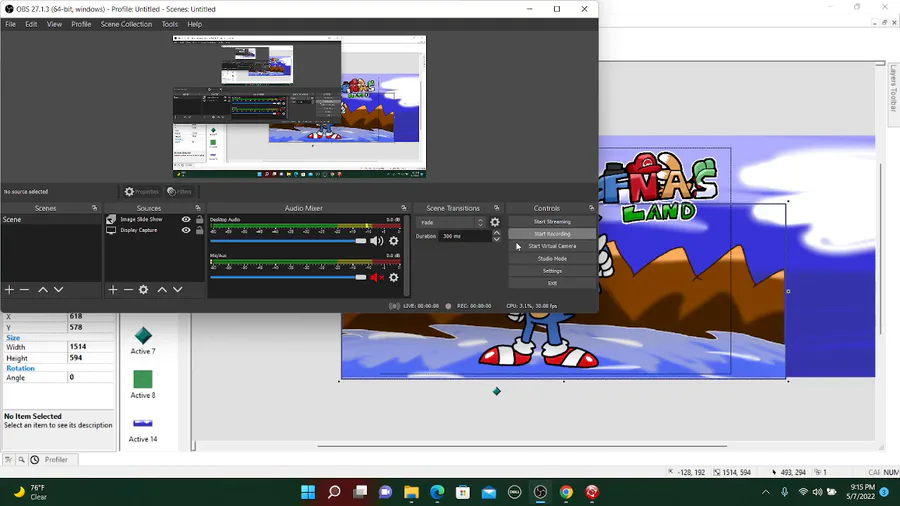Click the Display Capture monitor icon

(x=111, y=230)
